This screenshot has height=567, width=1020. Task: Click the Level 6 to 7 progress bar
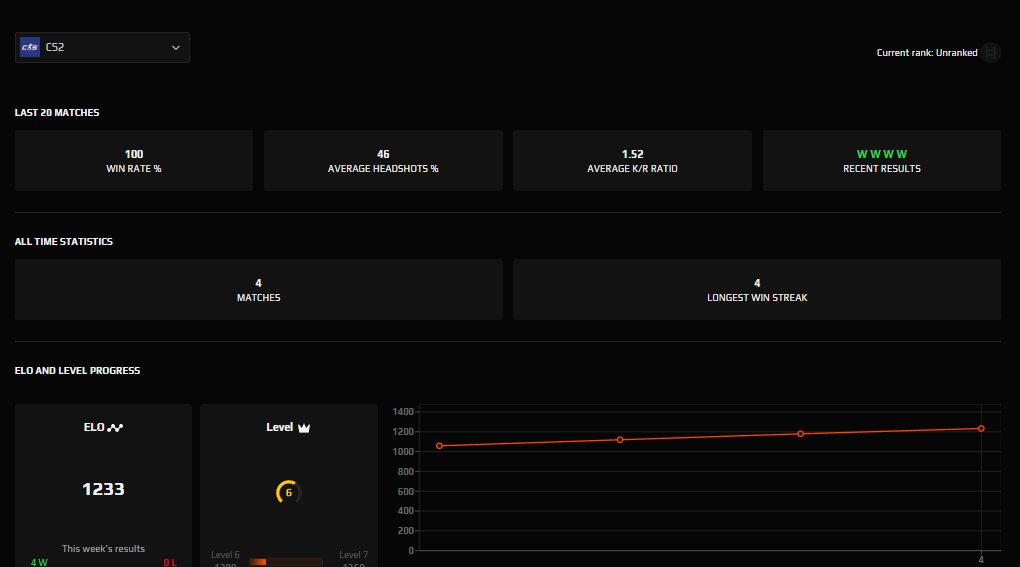coord(286,562)
